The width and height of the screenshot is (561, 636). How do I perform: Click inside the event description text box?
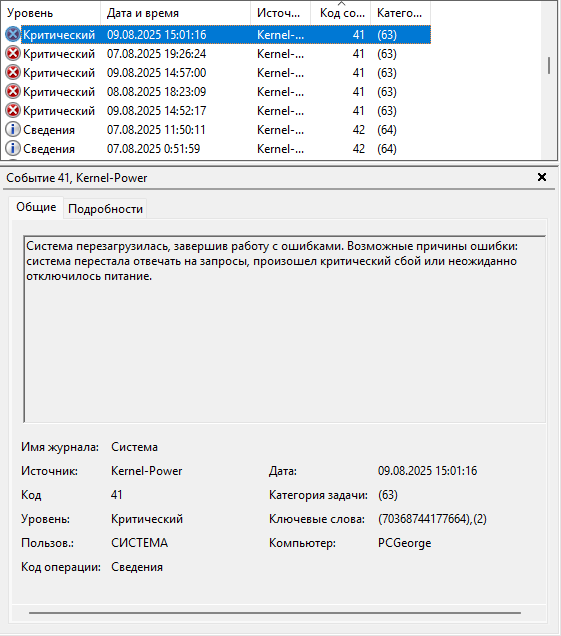[285, 329]
